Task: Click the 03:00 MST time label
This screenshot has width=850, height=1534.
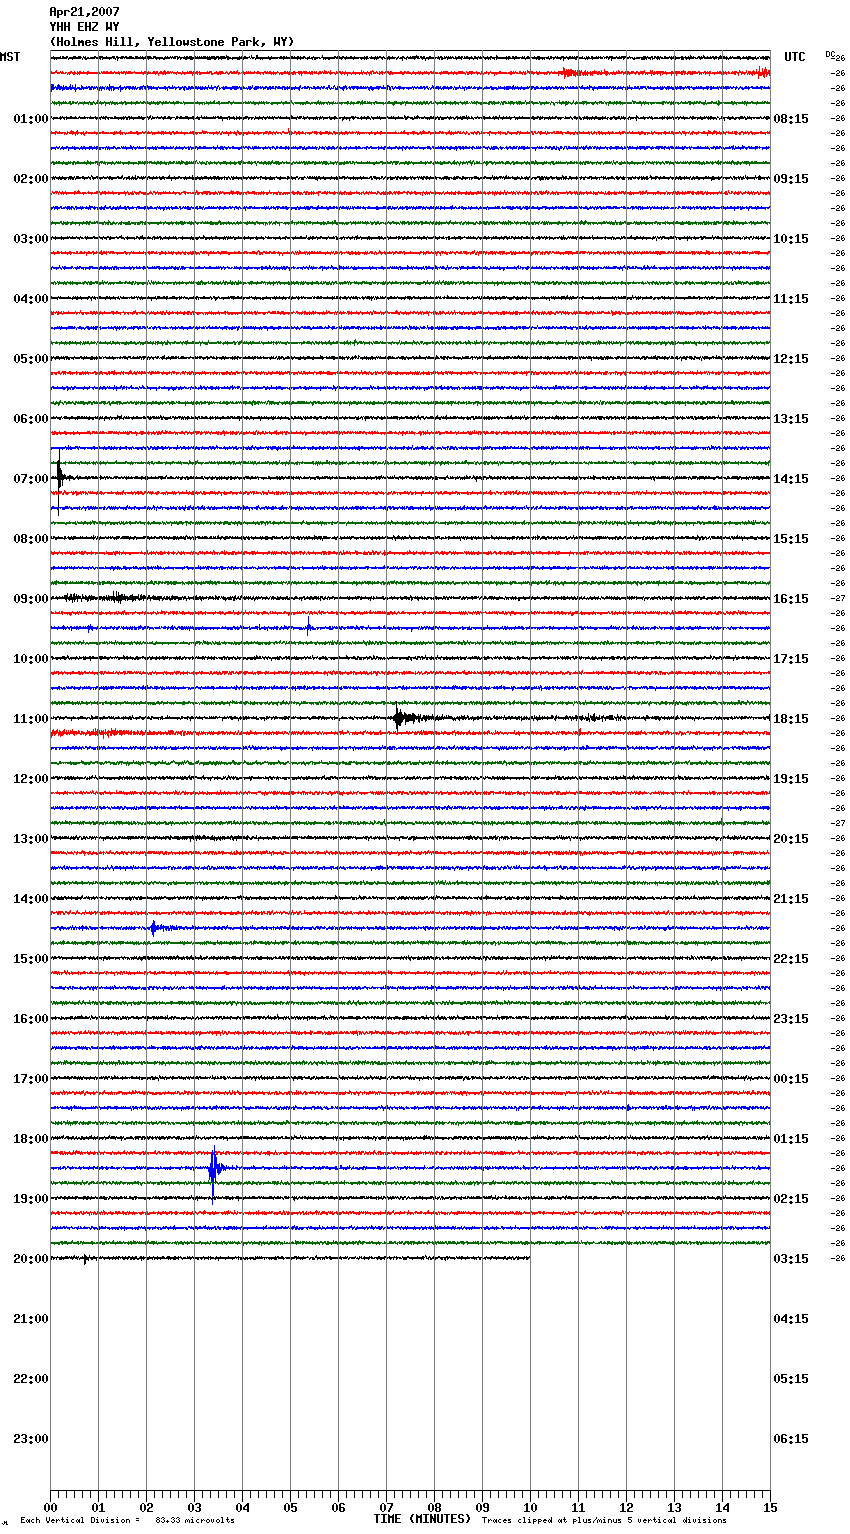Action: coord(31,239)
